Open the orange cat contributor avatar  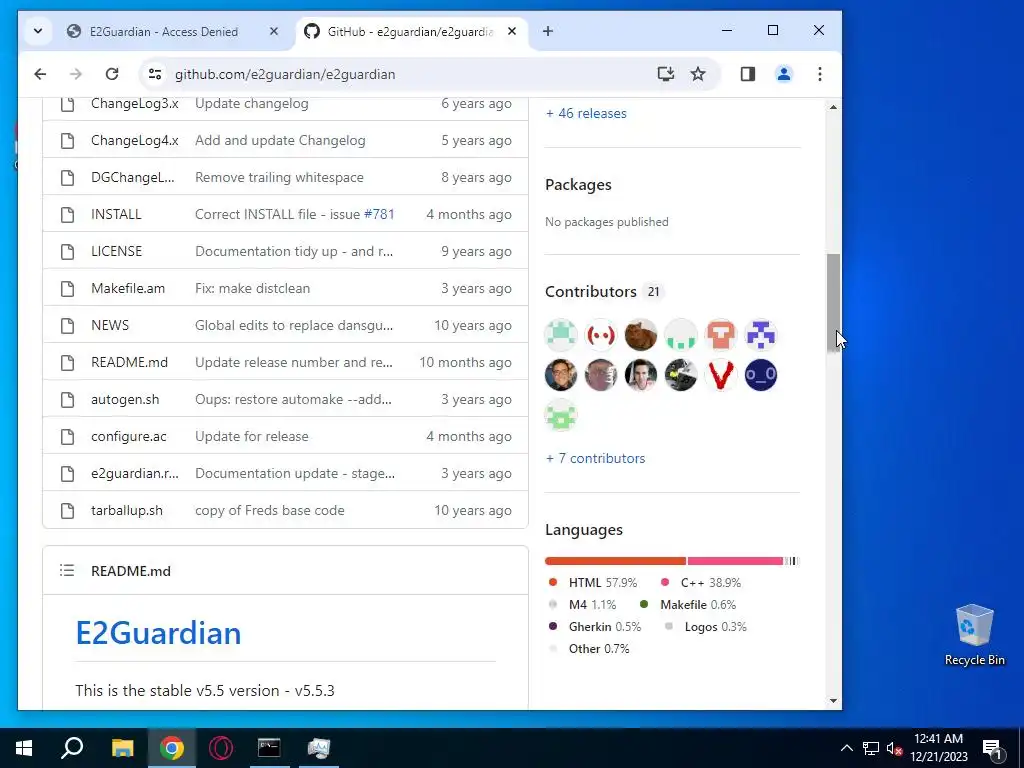point(641,335)
